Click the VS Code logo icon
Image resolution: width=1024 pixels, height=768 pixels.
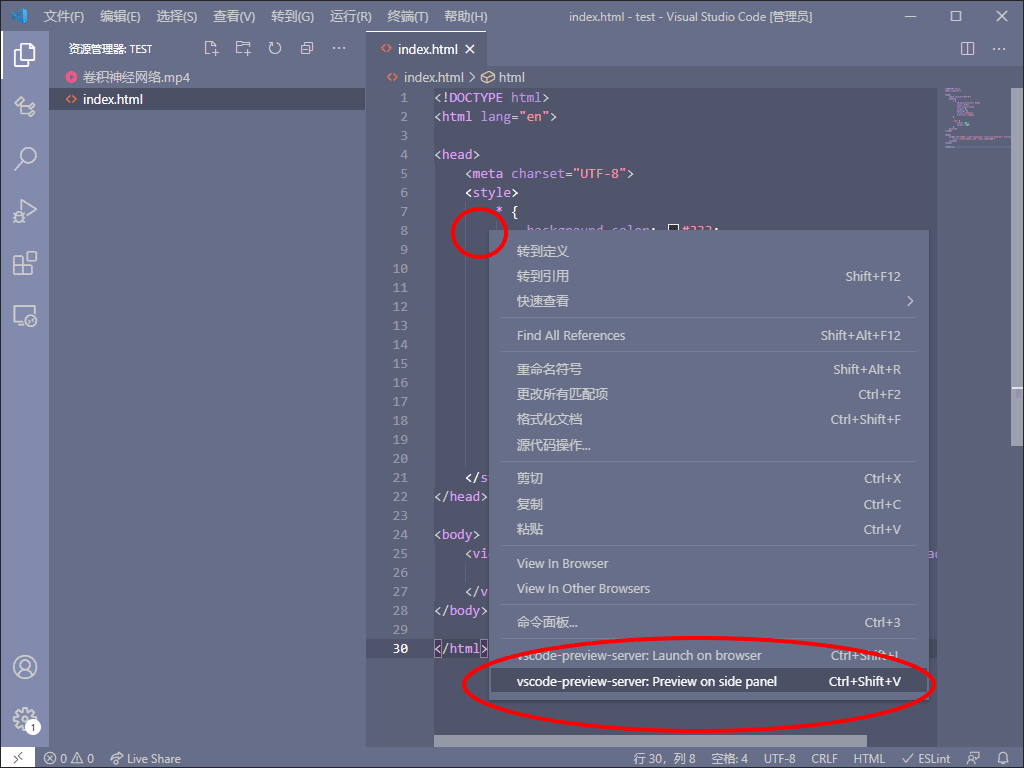tap(19, 16)
